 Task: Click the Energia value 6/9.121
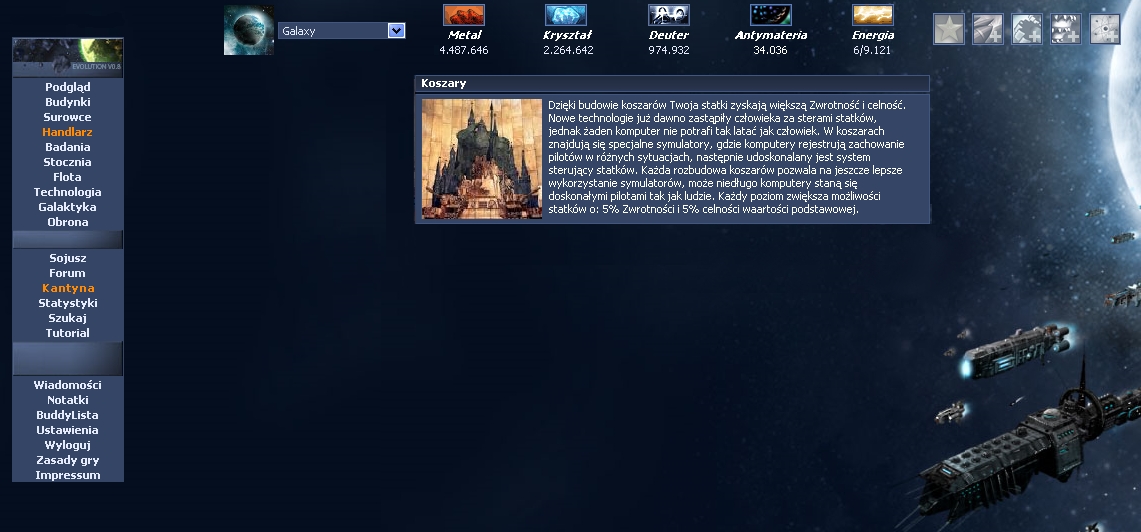coord(872,50)
